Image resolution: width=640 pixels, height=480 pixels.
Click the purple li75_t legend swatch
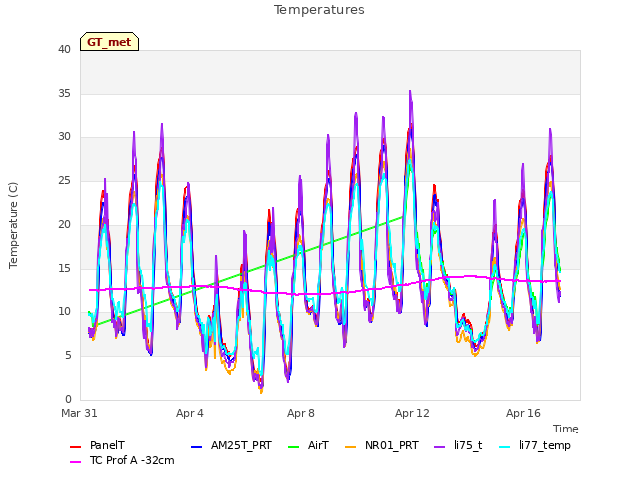(440, 447)
